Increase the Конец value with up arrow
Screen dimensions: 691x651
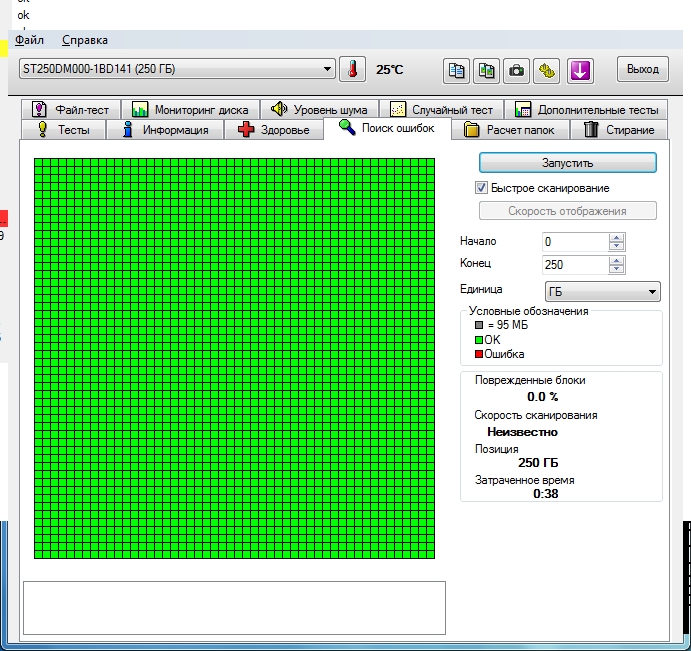click(617, 261)
